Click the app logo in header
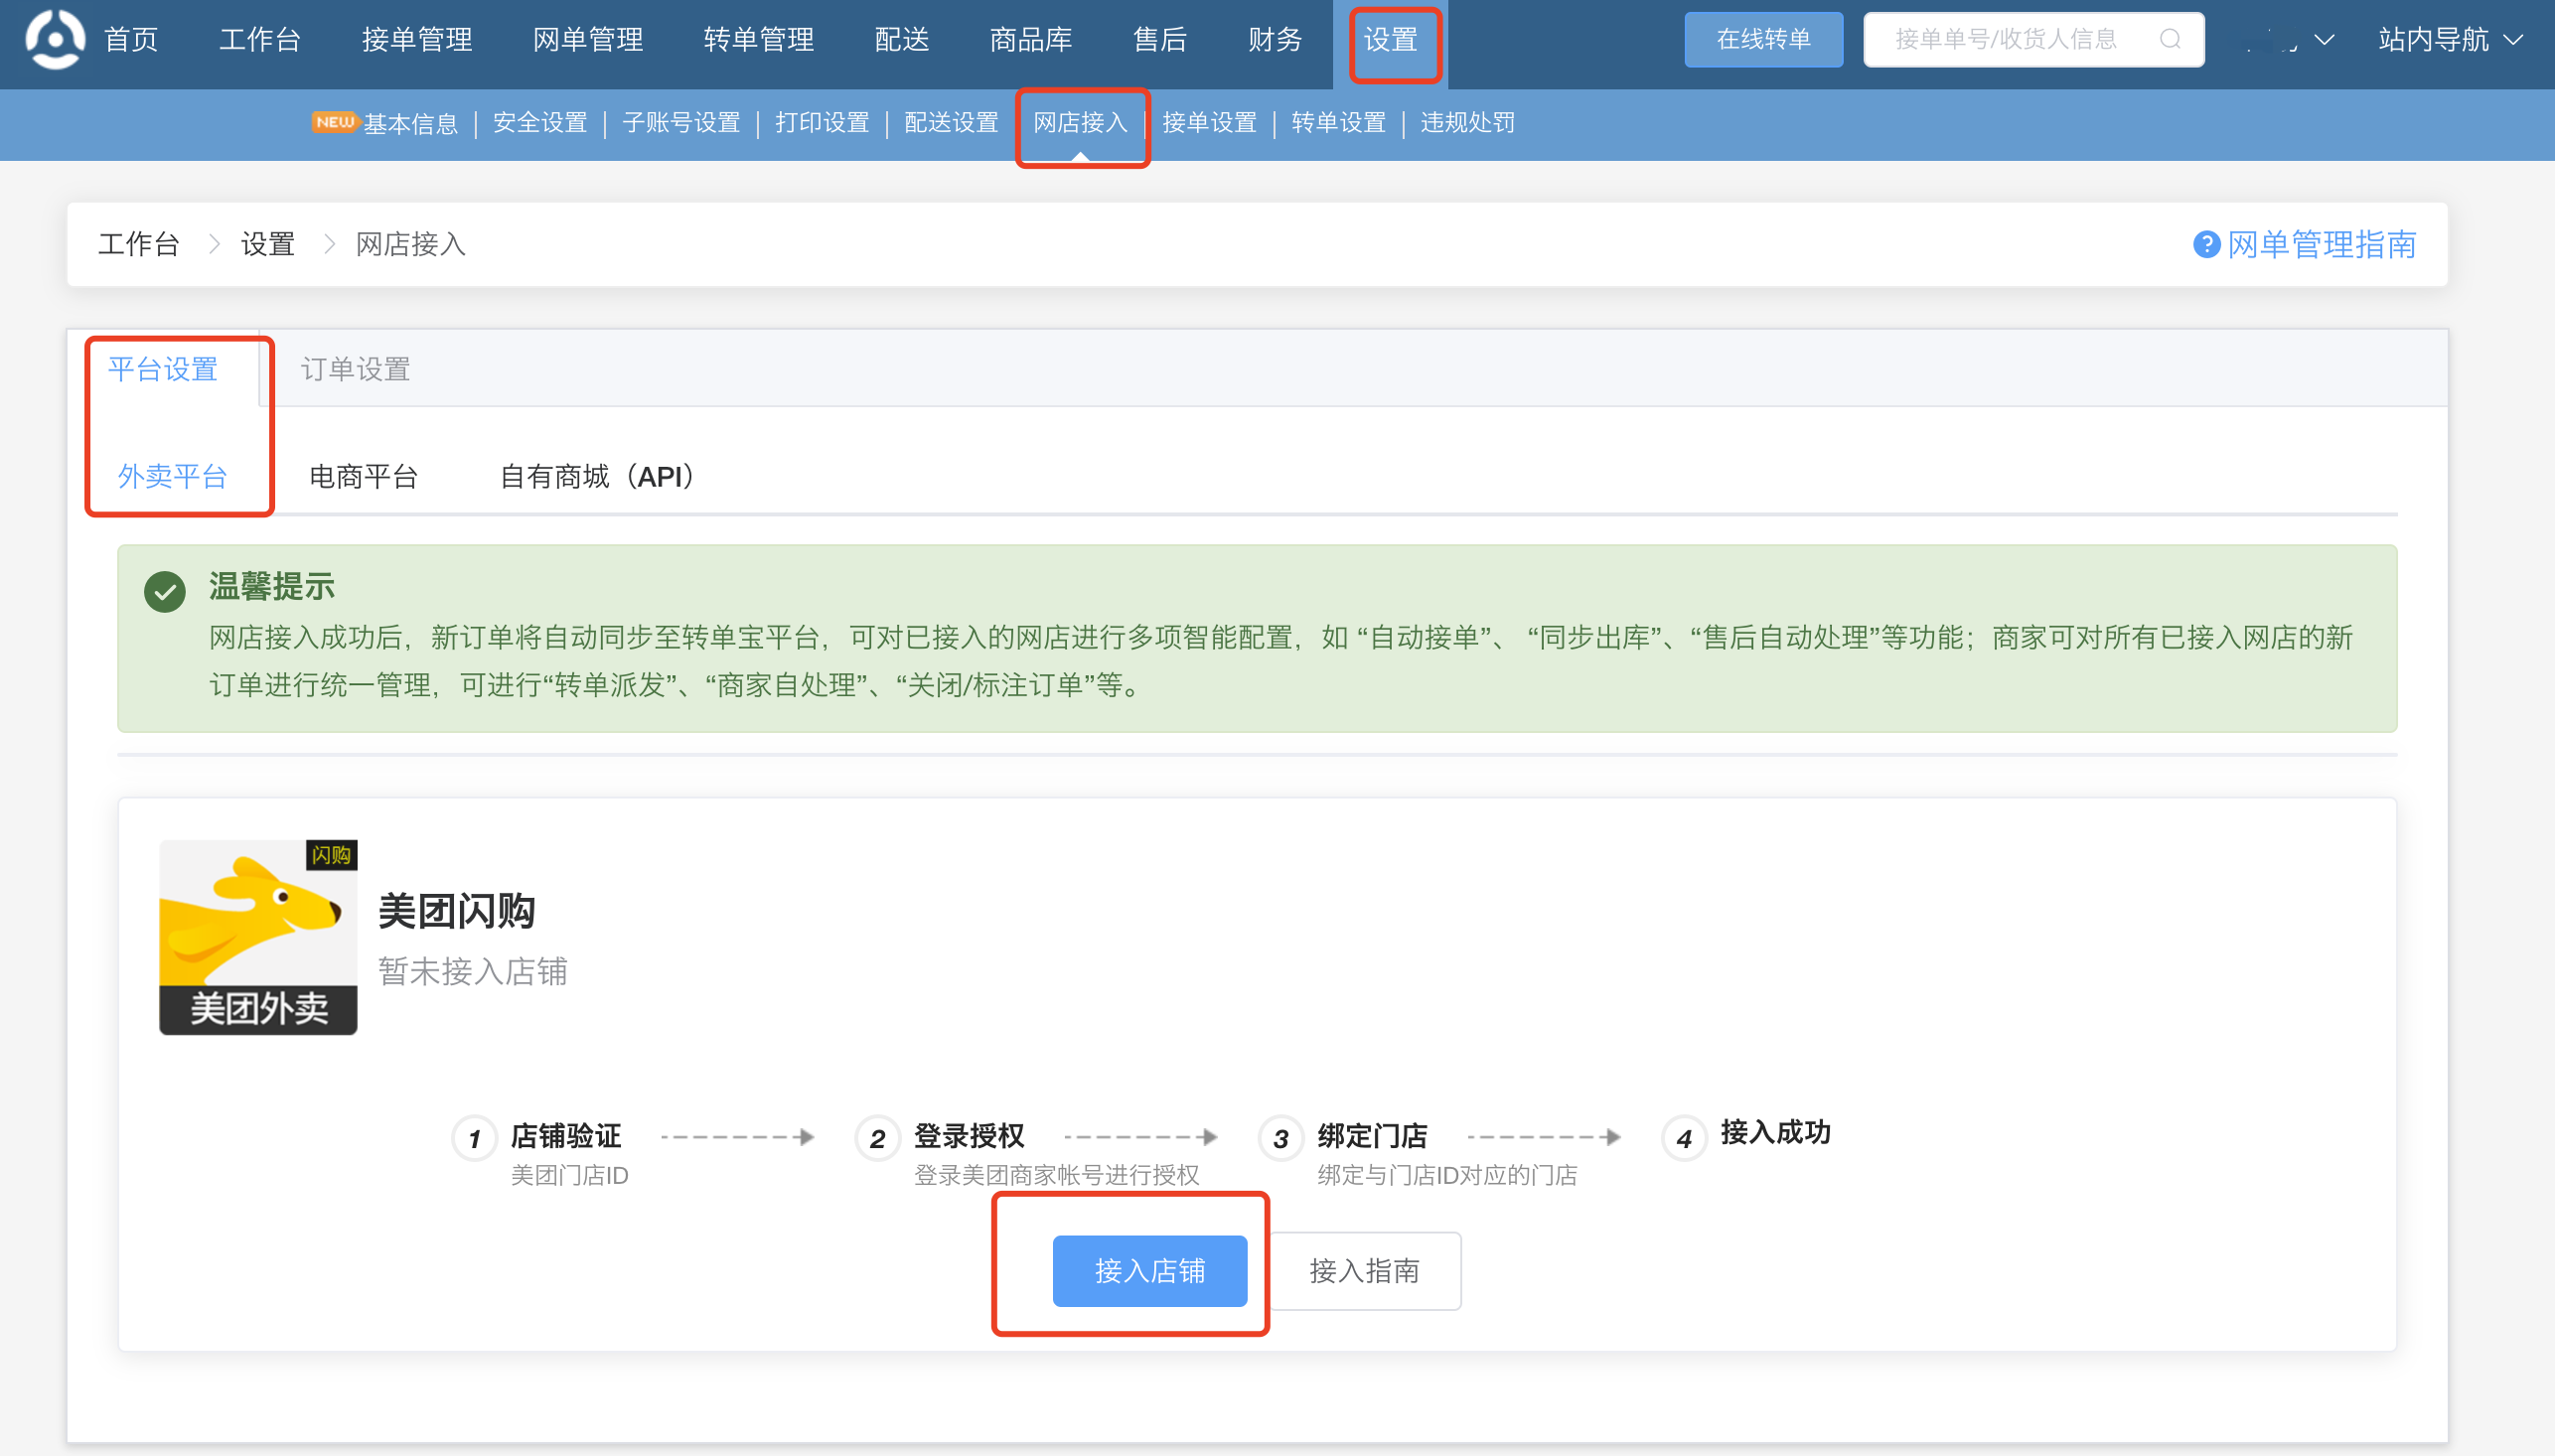 [x=55, y=39]
